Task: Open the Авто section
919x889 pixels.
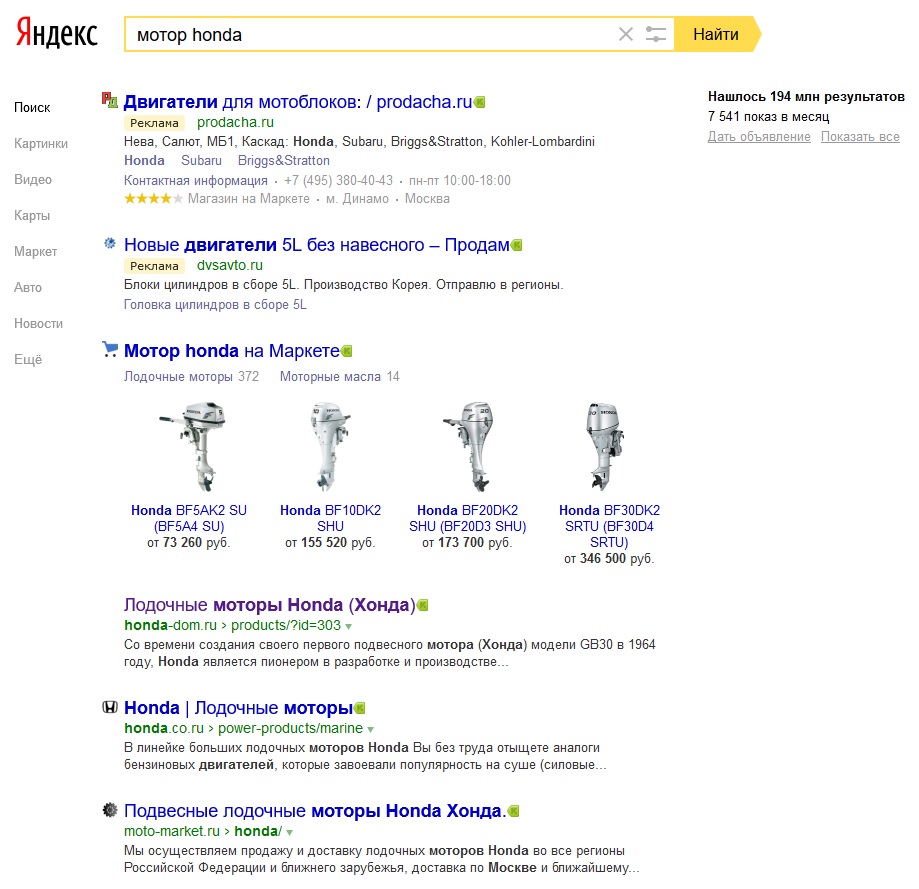Action: coord(28,287)
